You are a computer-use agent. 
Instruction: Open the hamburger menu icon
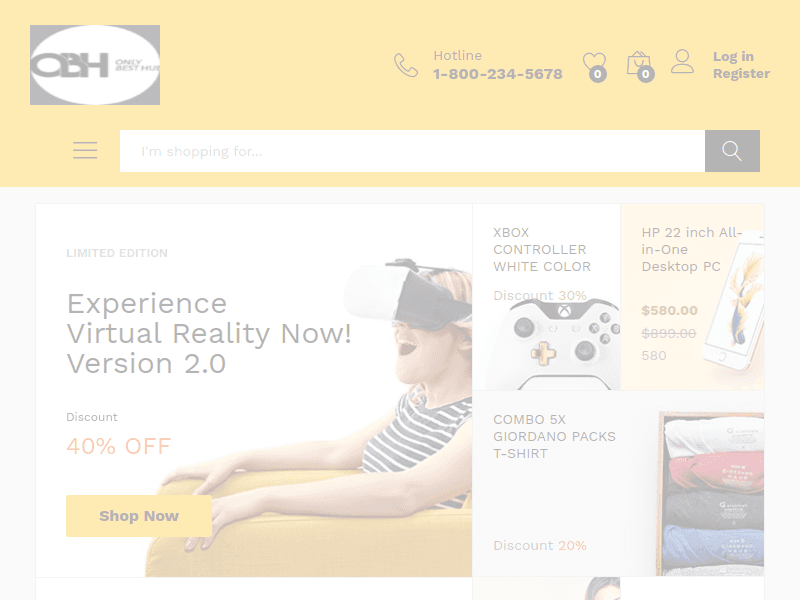[85, 151]
